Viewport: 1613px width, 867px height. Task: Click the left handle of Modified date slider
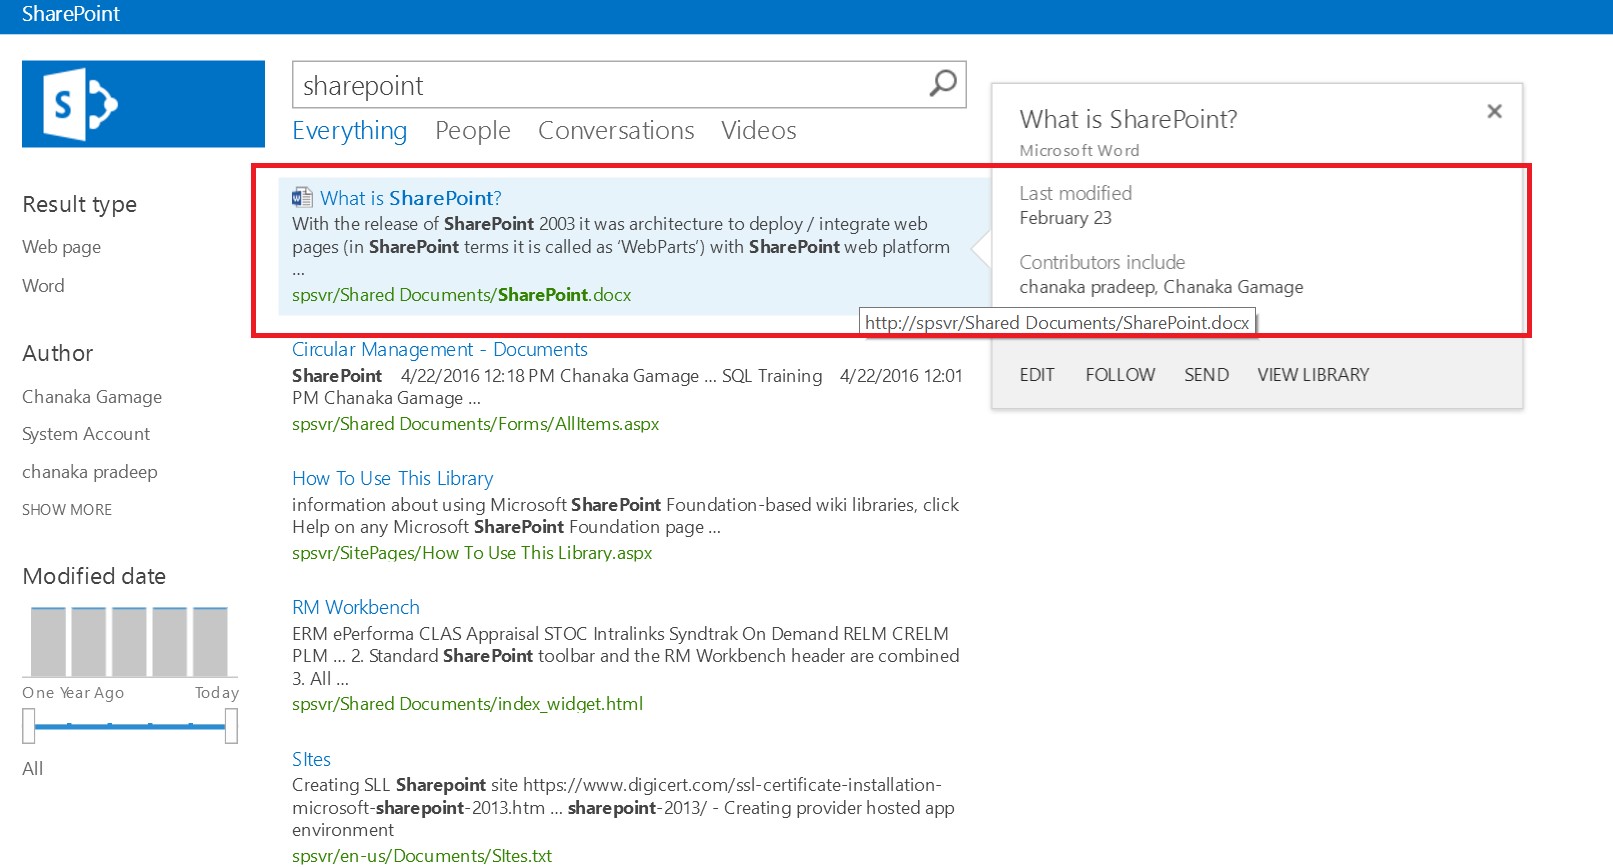(x=29, y=726)
